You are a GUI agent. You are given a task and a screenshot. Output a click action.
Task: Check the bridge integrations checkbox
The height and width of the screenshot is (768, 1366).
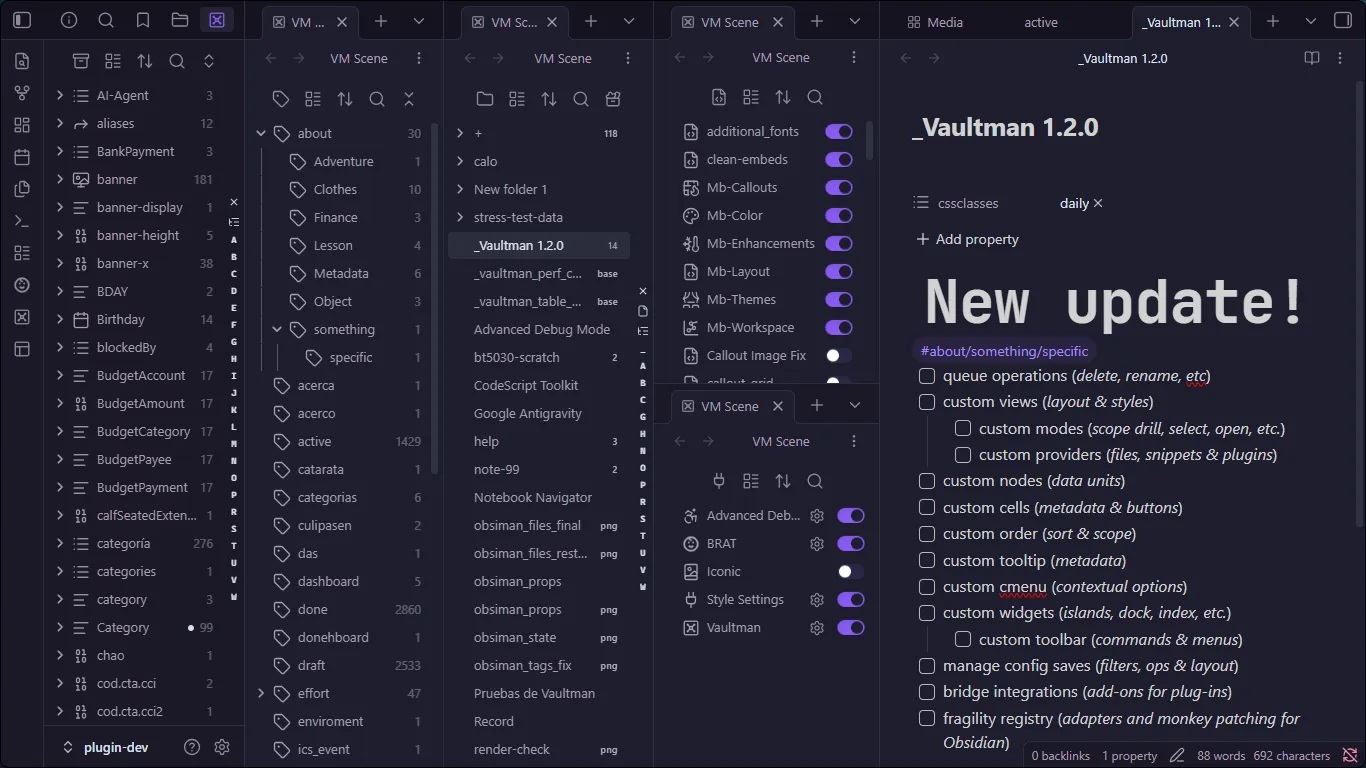tap(927, 692)
